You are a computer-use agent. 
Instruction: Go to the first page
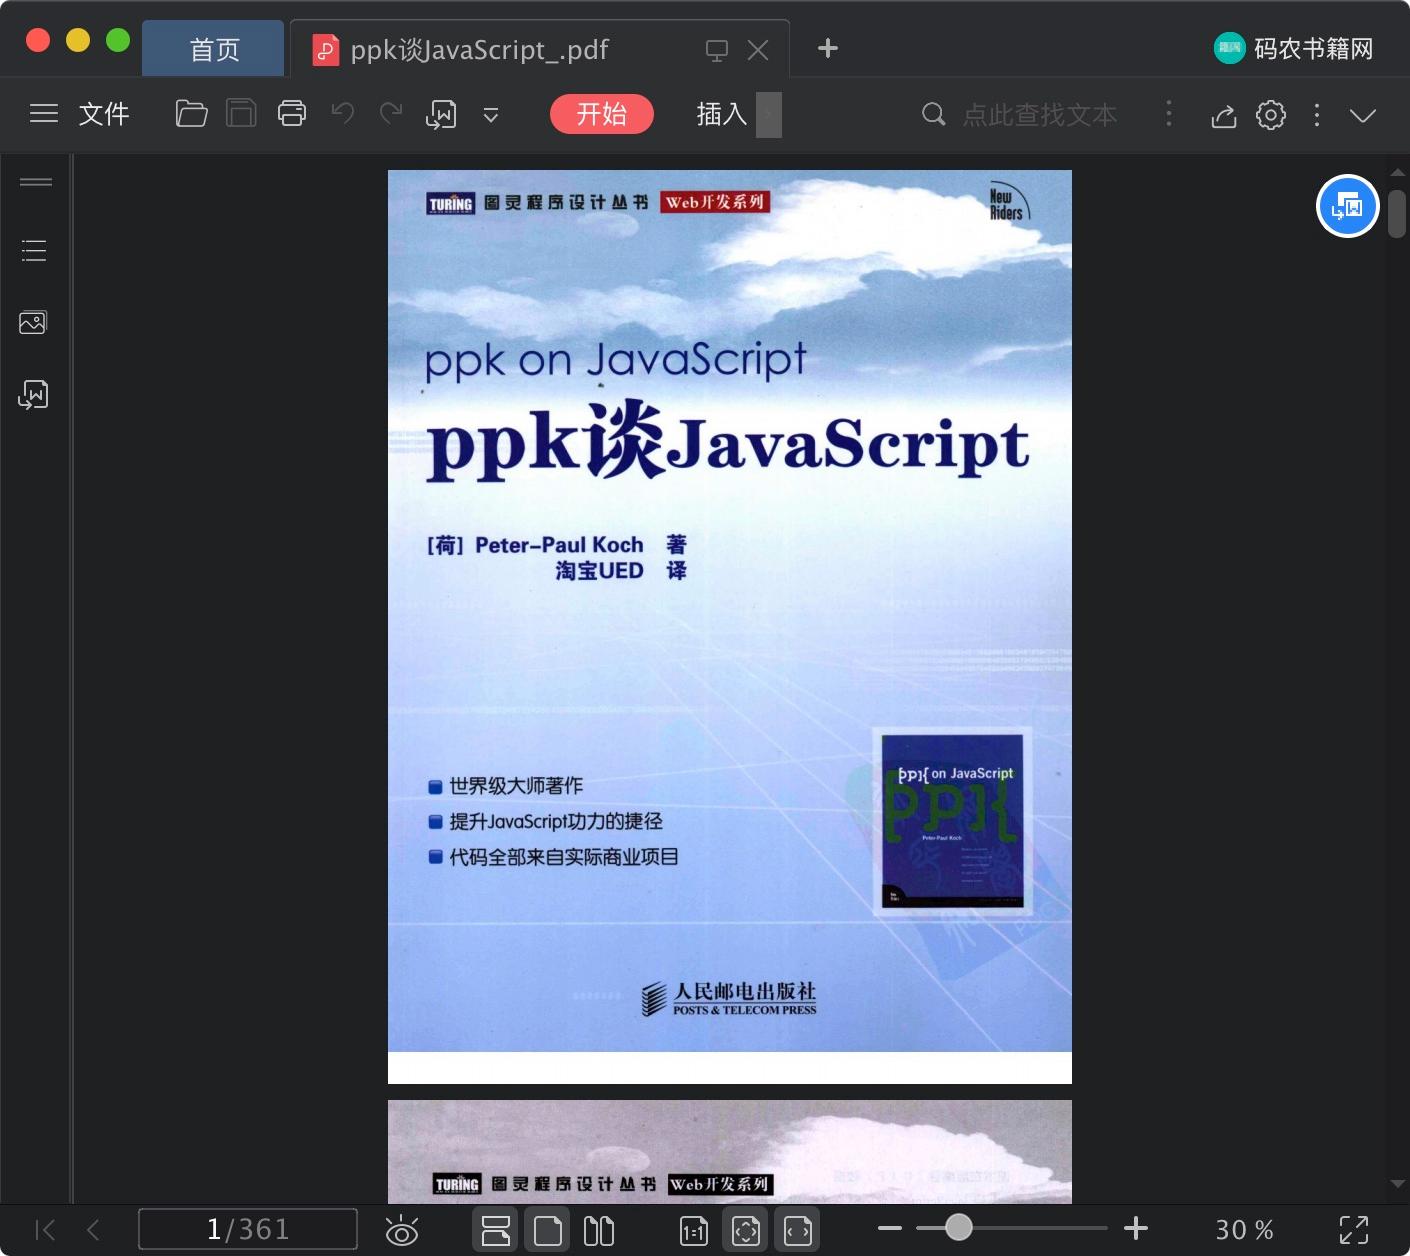click(x=45, y=1230)
